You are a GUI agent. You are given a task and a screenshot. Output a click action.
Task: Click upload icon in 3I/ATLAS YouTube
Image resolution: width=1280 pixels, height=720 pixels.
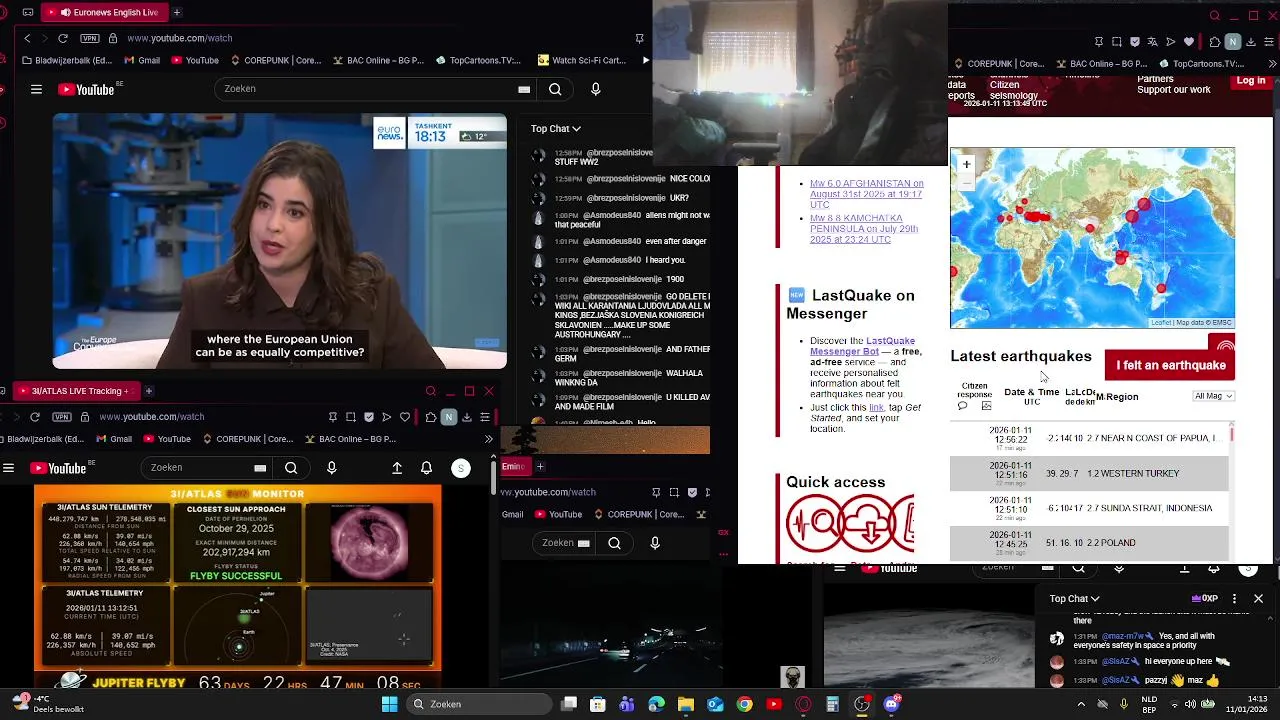[397, 468]
